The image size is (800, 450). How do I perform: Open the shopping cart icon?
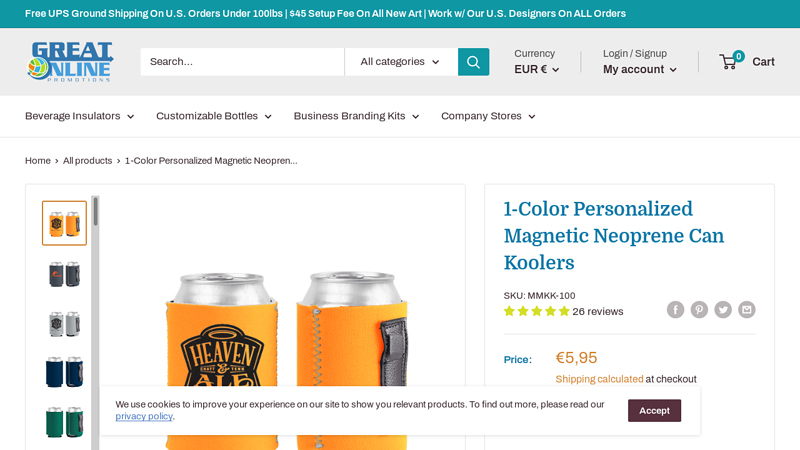click(729, 62)
